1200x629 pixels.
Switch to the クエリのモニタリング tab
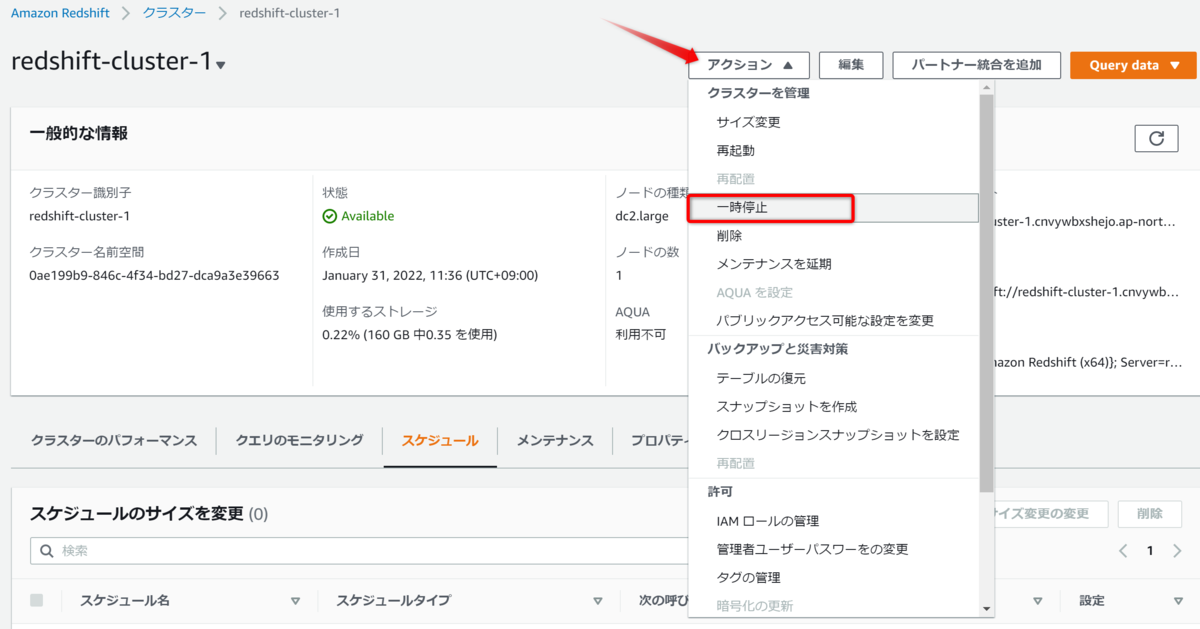coord(299,440)
